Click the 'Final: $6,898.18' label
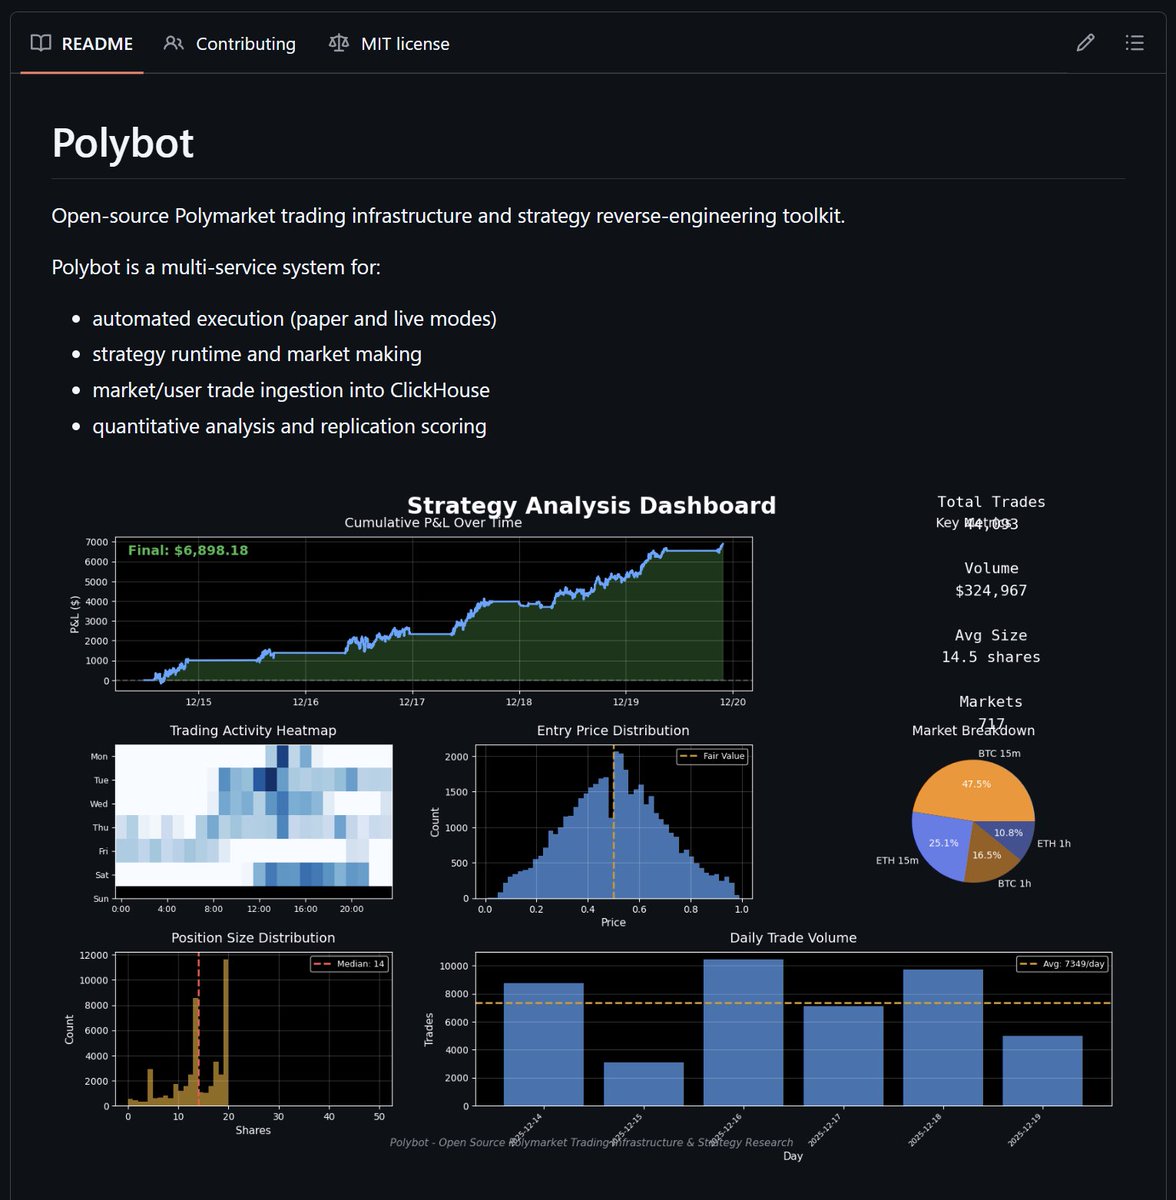Screen dimensions: 1176x1200 (188, 550)
